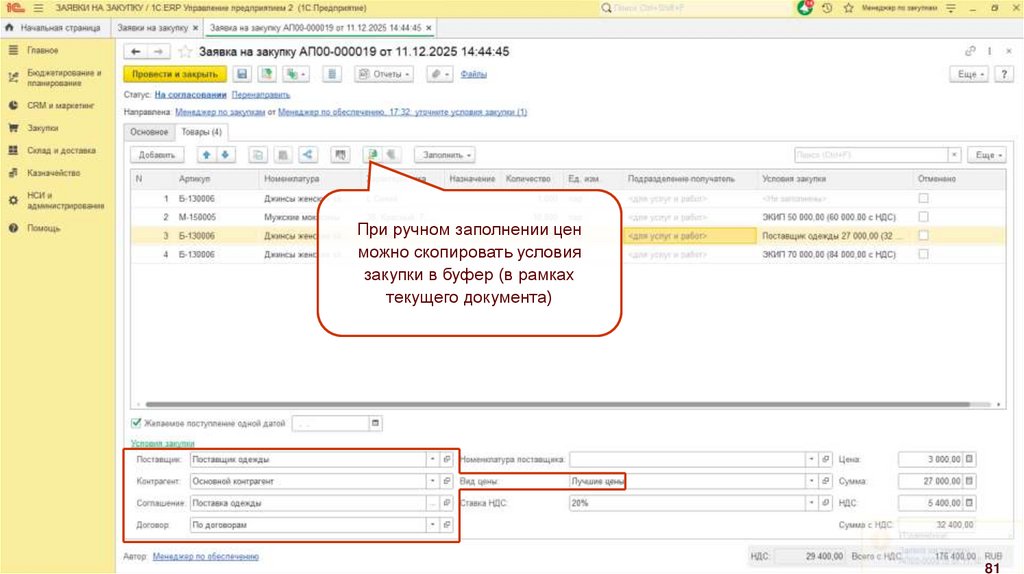The image size is (1024, 574).
Task: Toggle Отменено checkbox in row 2
Action: pos(923,217)
